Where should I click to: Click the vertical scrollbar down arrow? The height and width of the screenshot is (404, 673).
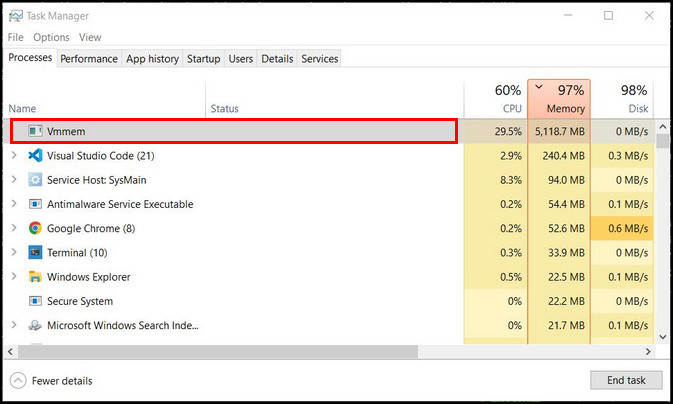663,337
